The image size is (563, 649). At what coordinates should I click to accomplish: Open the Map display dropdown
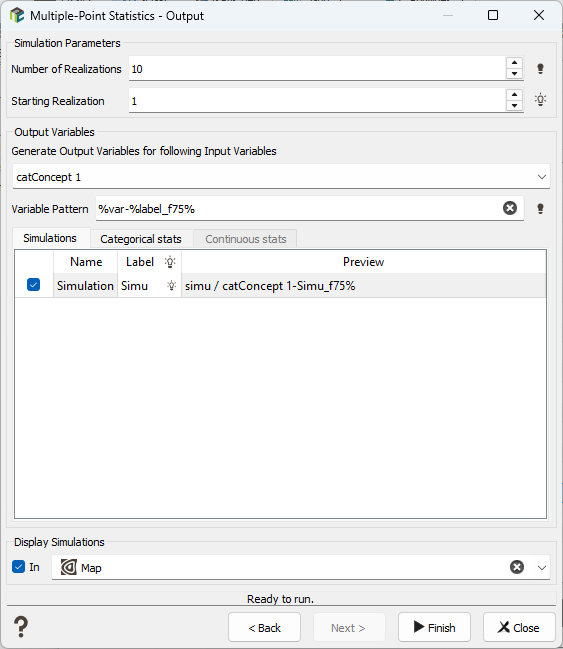pos(542,567)
